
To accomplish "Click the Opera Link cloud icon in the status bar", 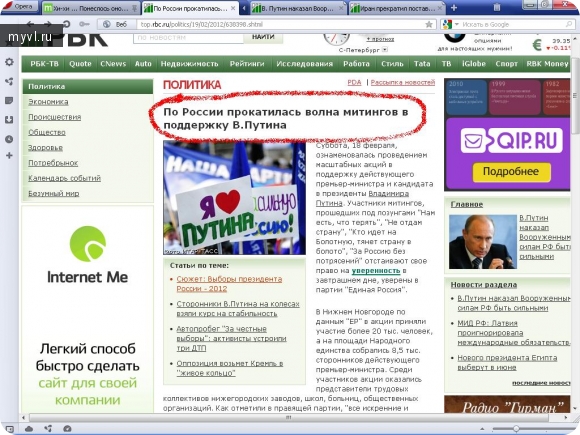I will click(x=29, y=429).
